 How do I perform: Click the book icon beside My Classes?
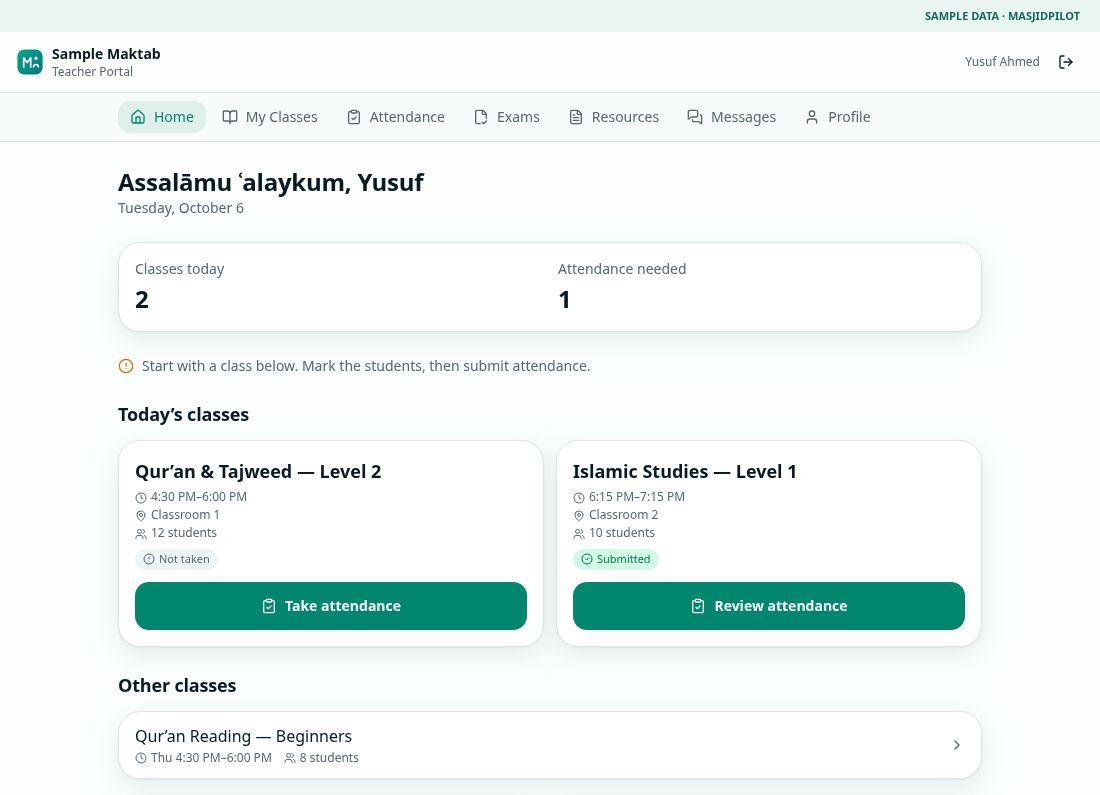pyautogui.click(x=229, y=117)
